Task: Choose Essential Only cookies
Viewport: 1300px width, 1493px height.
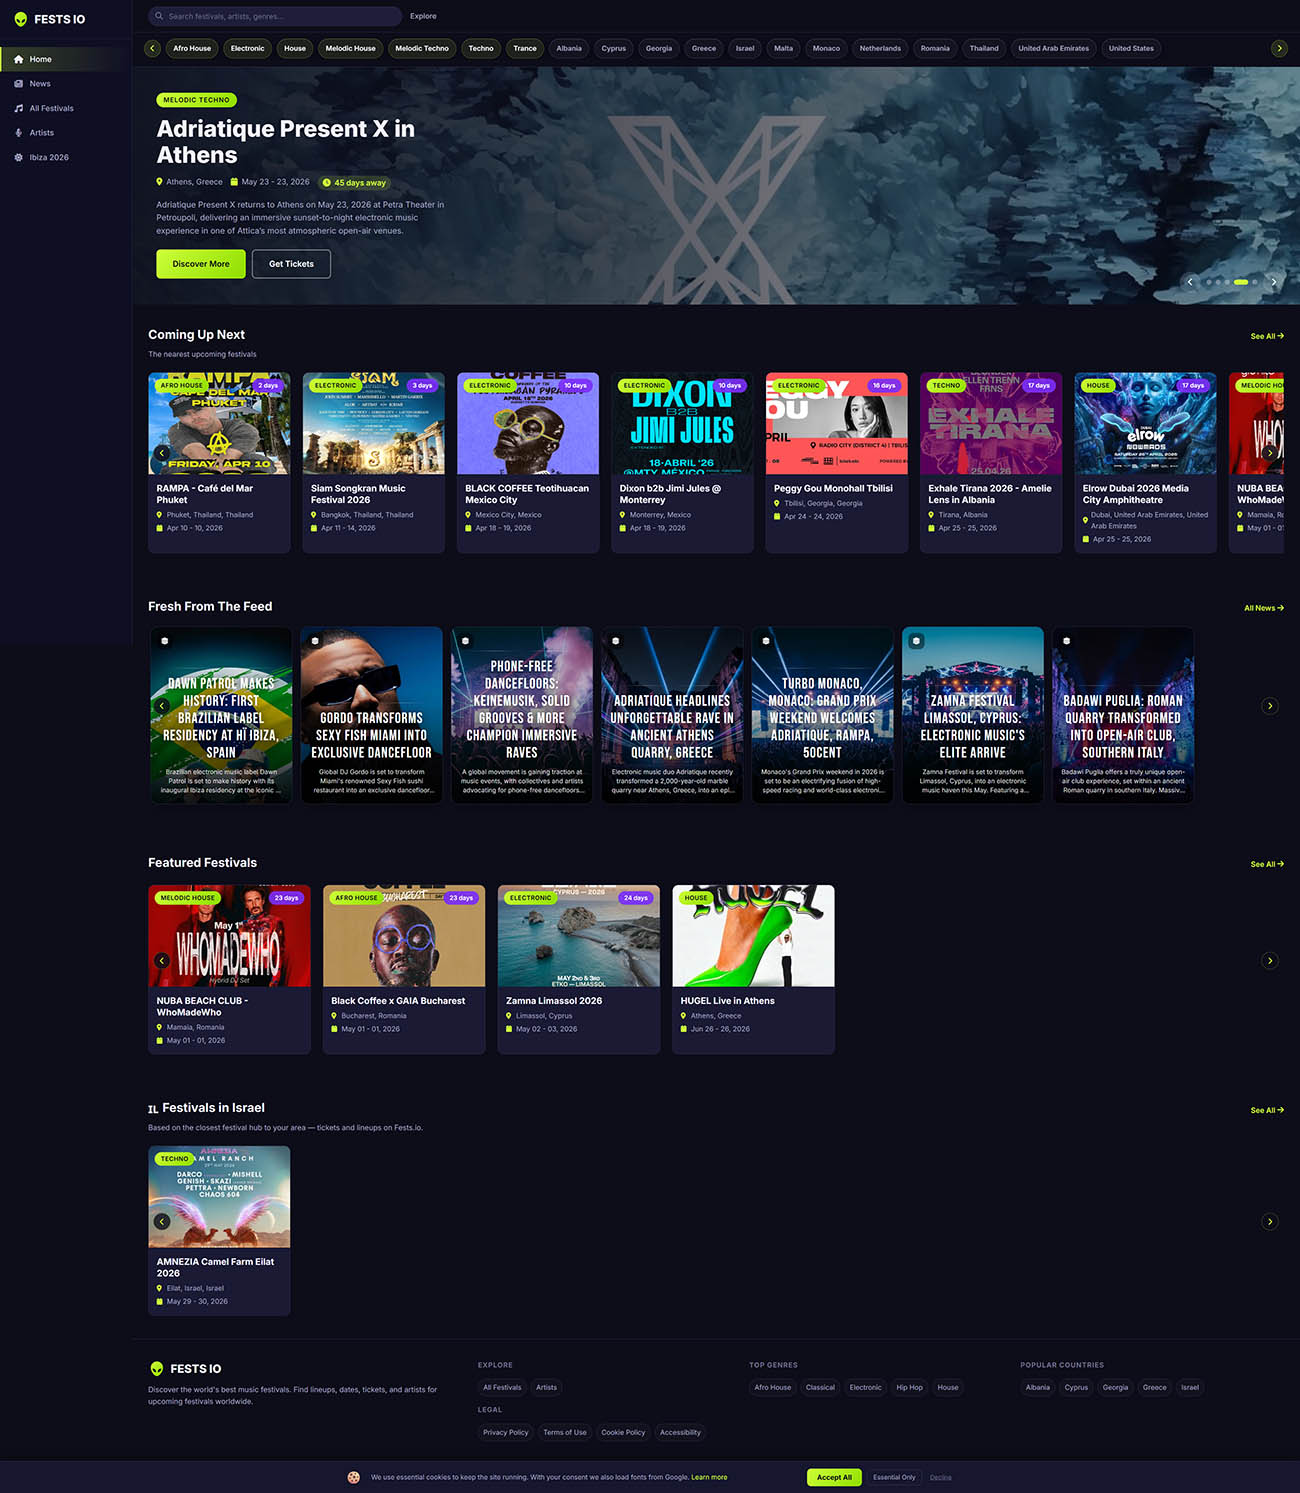Action: tap(893, 1477)
